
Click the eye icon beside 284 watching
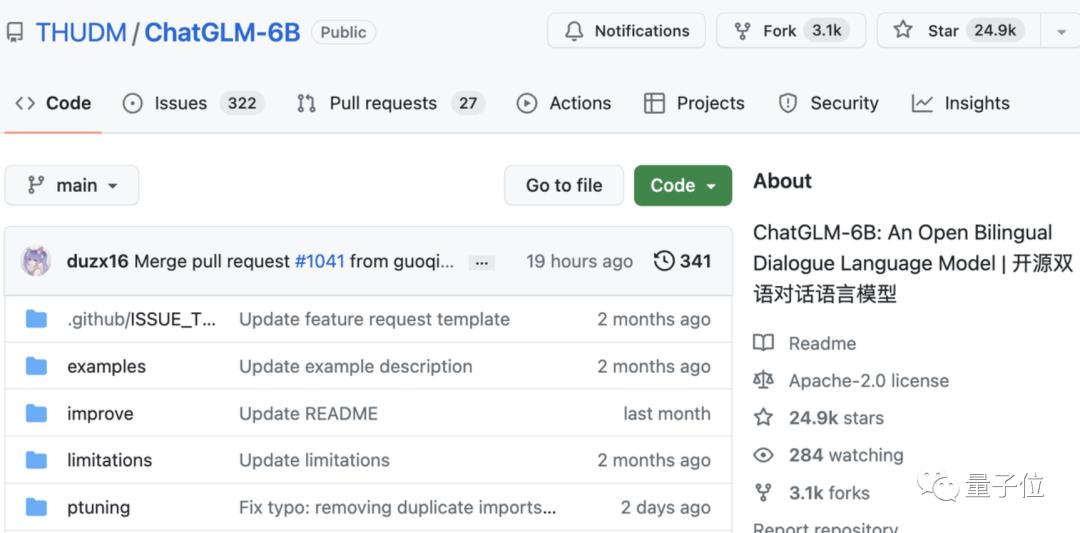(x=763, y=455)
